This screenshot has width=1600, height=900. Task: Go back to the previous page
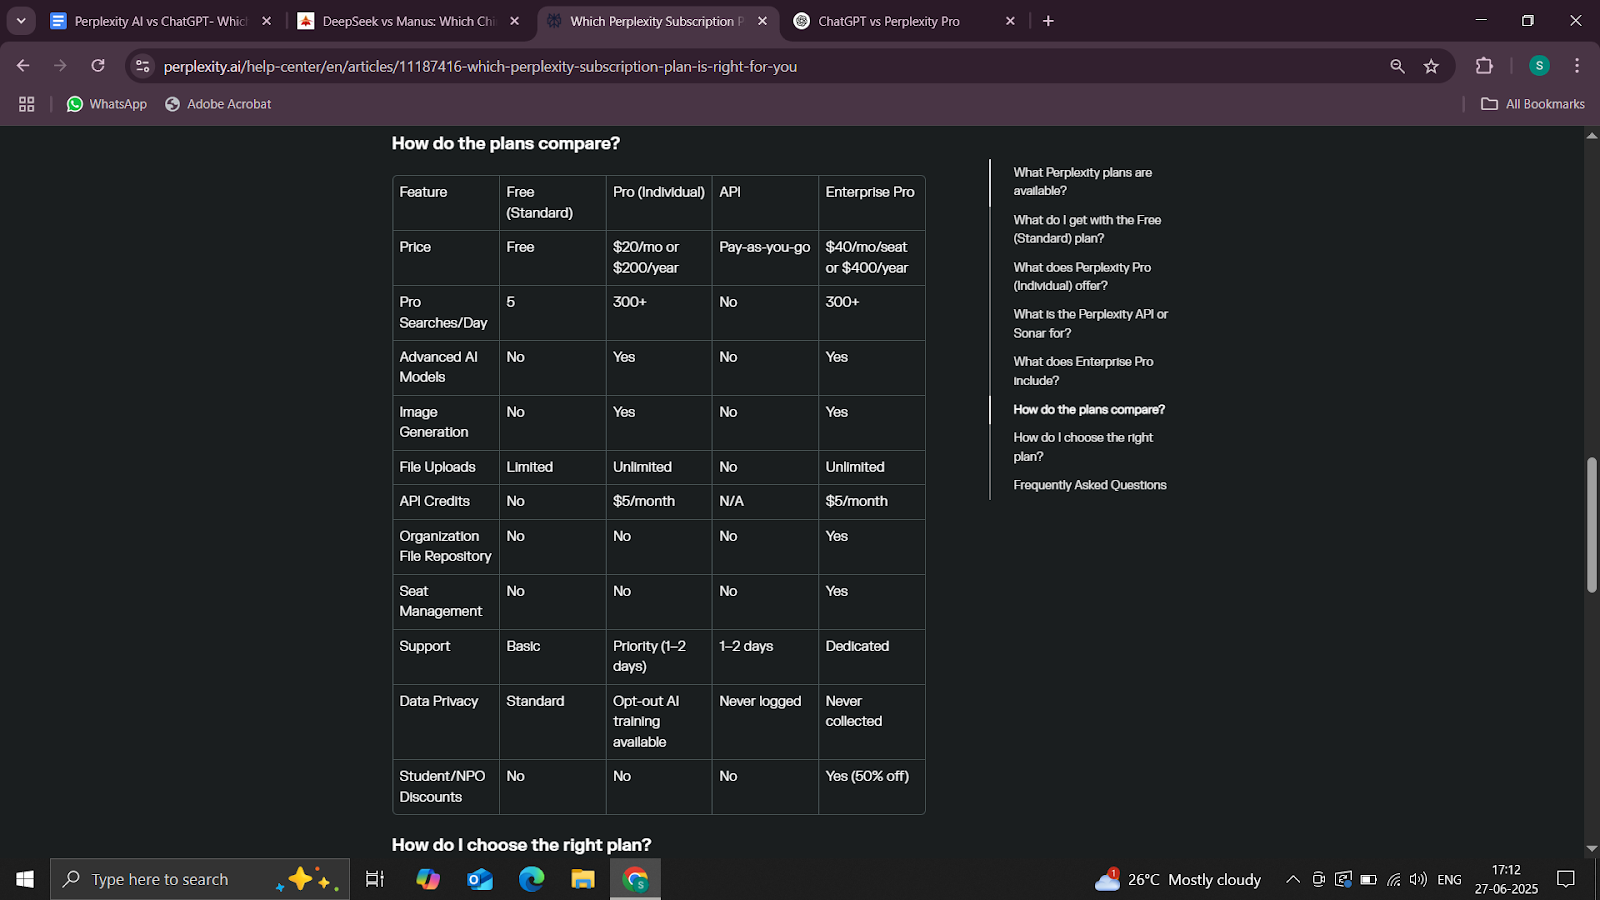[x=23, y=66]
